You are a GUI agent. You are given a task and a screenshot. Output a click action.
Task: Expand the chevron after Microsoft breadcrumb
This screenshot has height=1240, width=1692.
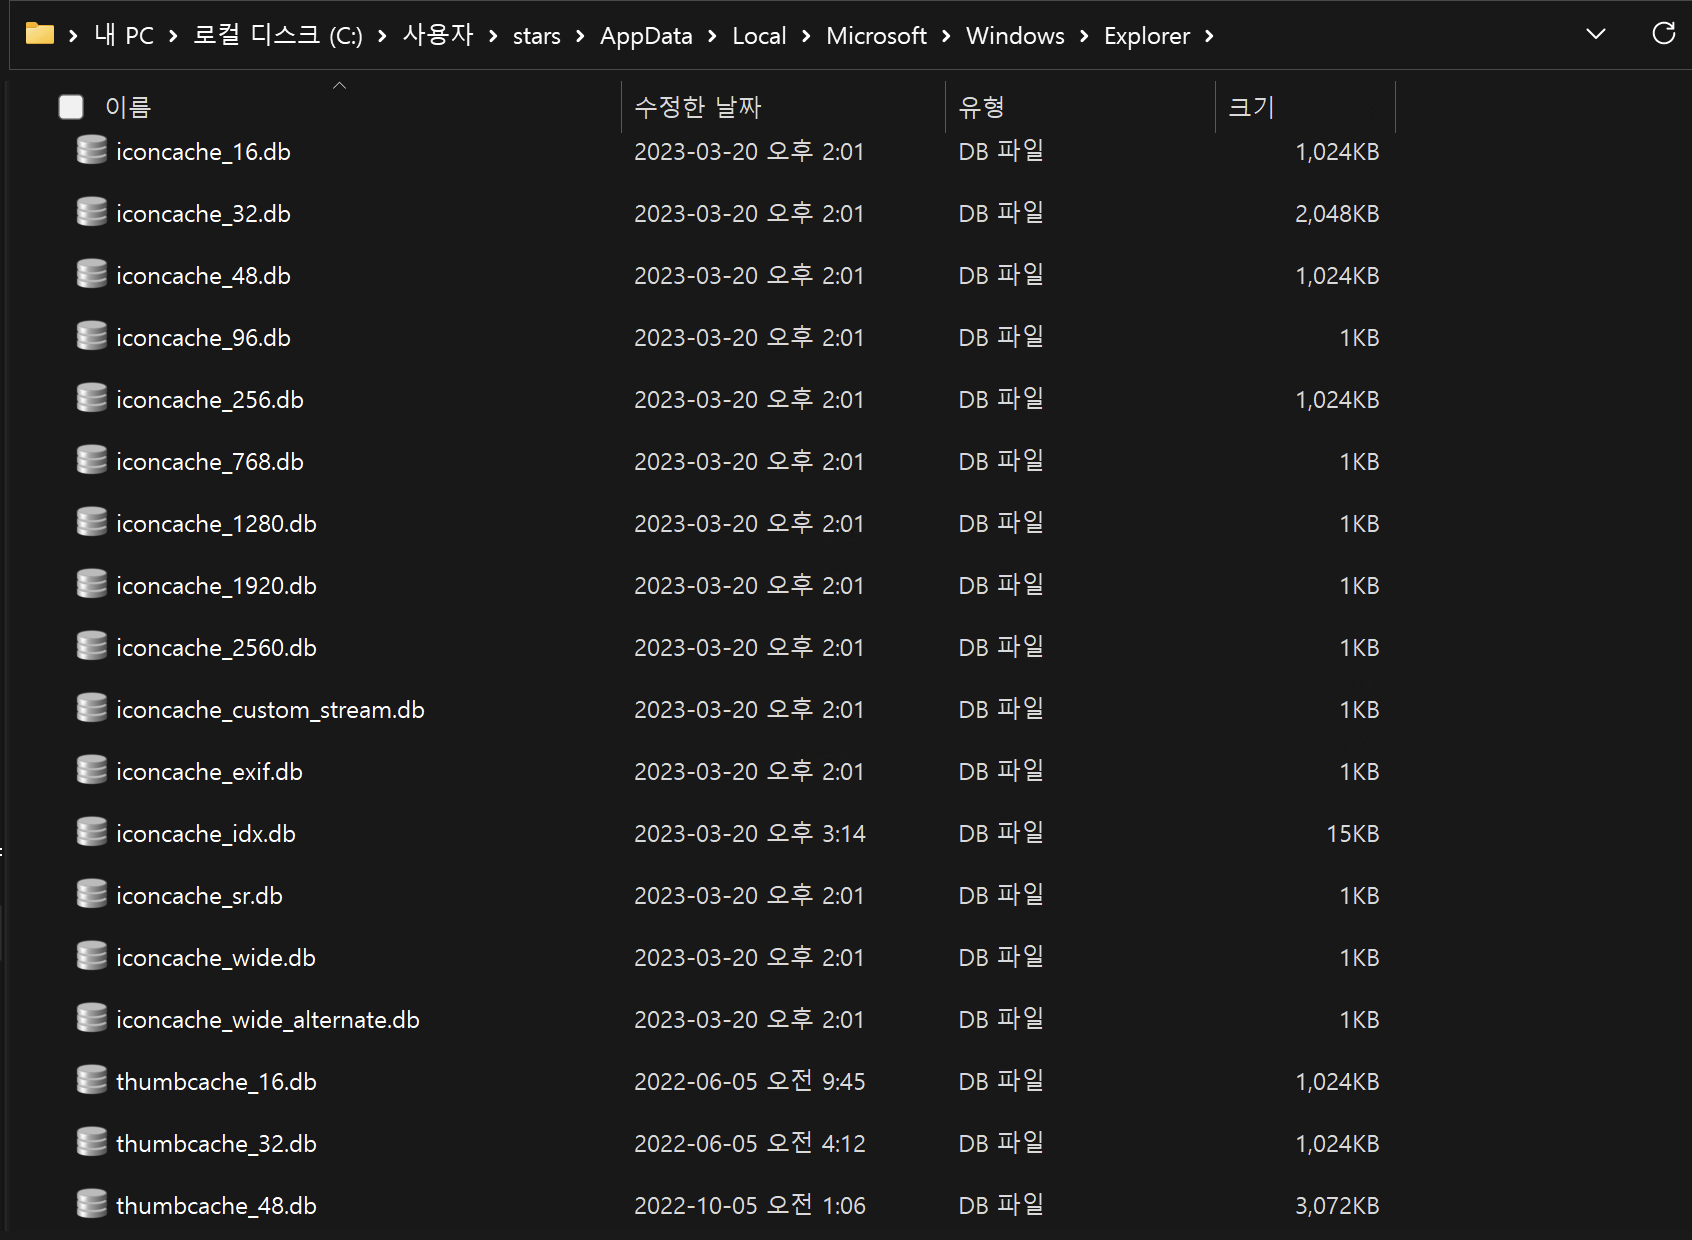click(x=946, y=37)
